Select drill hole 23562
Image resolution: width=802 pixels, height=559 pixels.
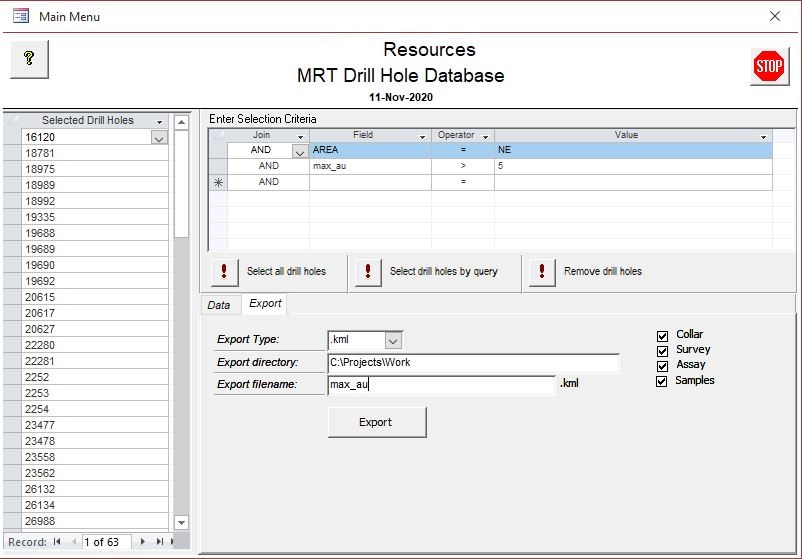click(95, 473)
